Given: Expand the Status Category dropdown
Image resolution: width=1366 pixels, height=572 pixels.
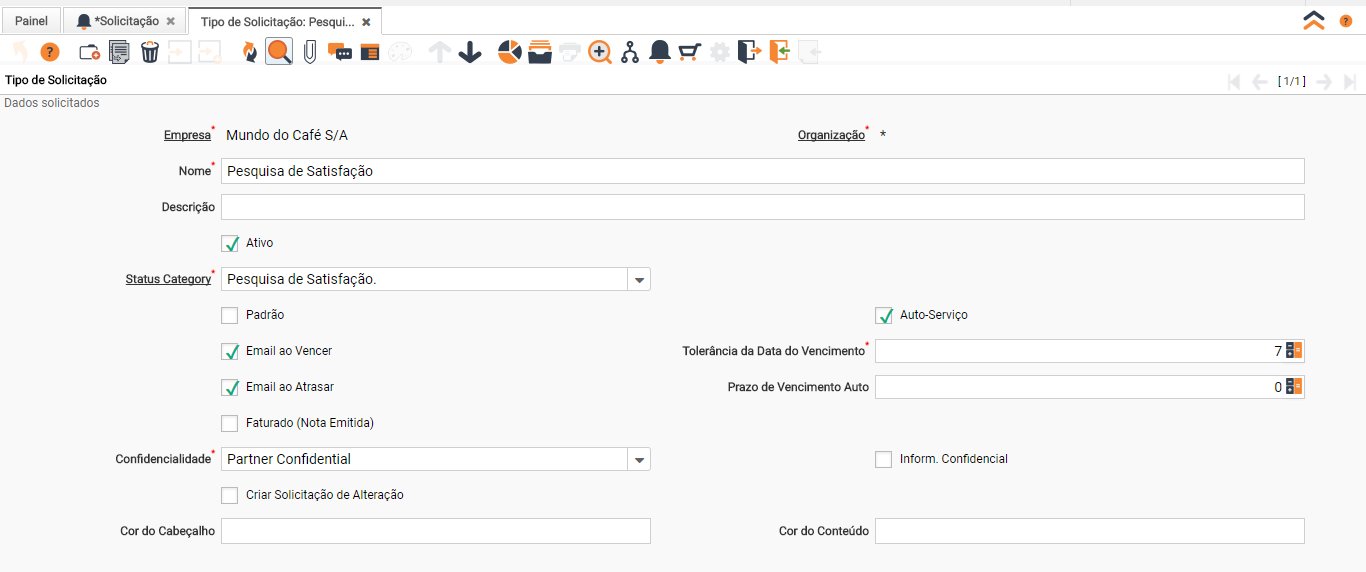Looking at the screenshot, I should (639, 280).
